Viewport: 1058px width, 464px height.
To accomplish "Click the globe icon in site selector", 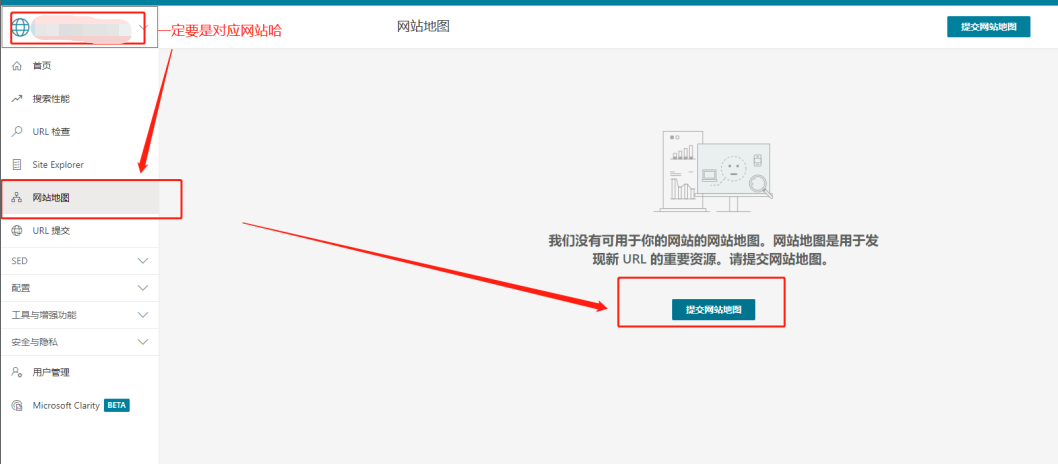I will [x=20, y=27].
